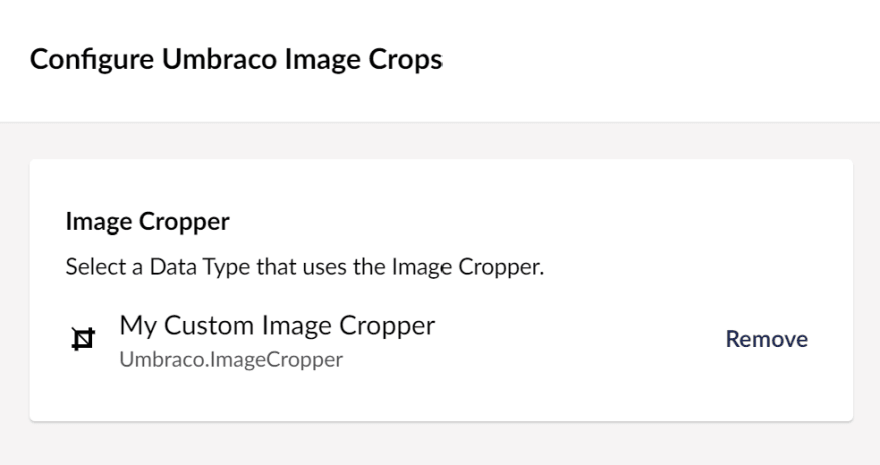Click the Umbraco.ImageCropper alias text
The height and width of the screenshot is (465, 880).
pos(231,360)
